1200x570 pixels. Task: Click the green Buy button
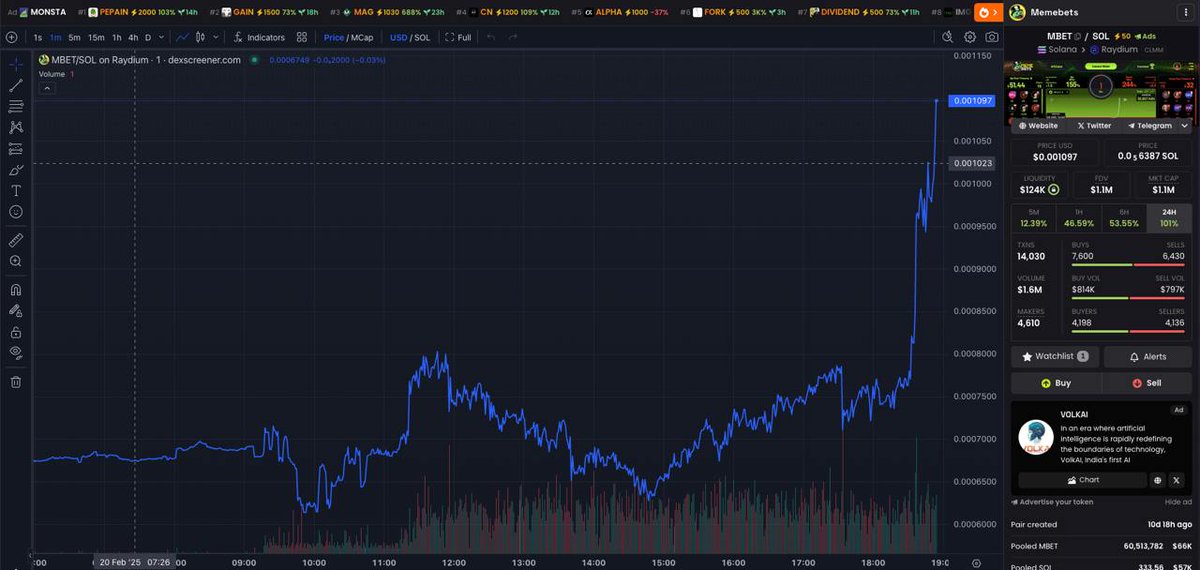pos(1055,383)
